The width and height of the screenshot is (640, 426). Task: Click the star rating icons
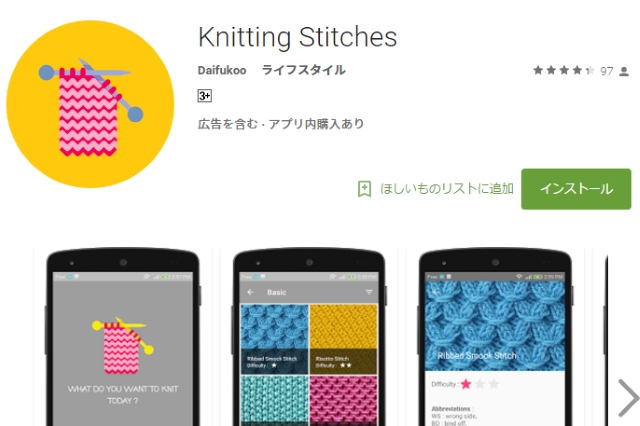(564, 71)
